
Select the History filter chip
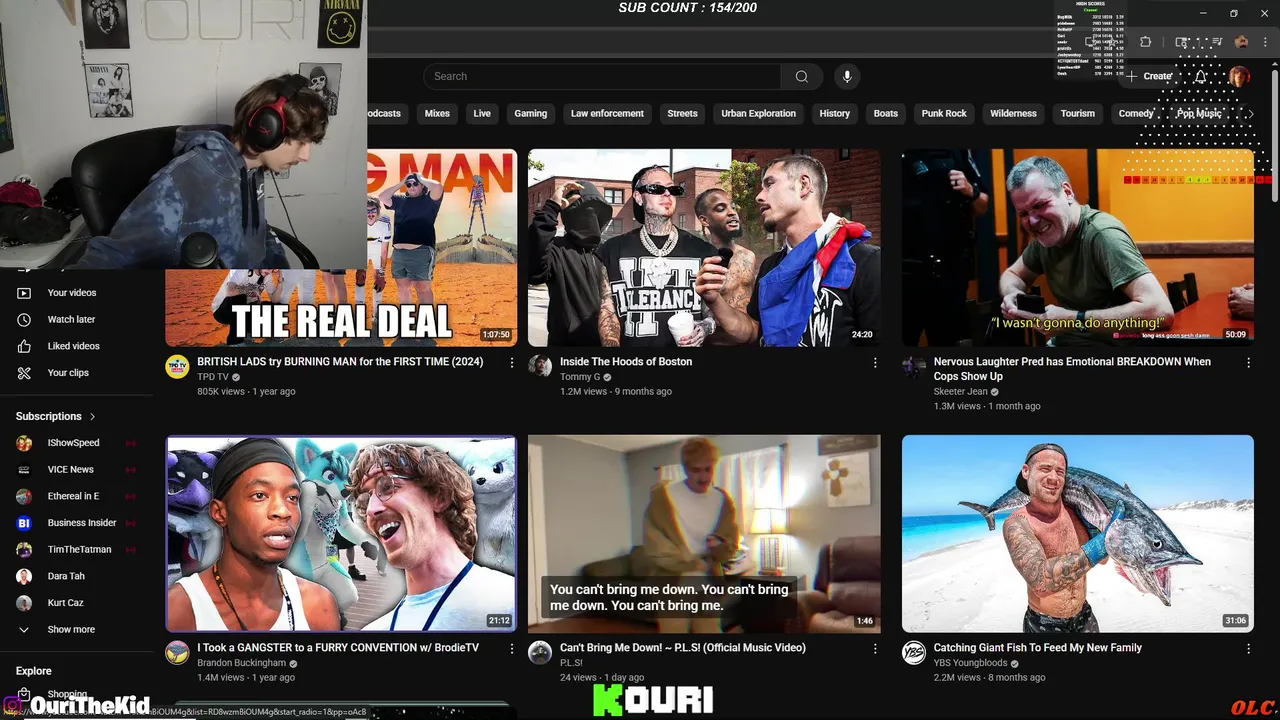pos(835,114)
